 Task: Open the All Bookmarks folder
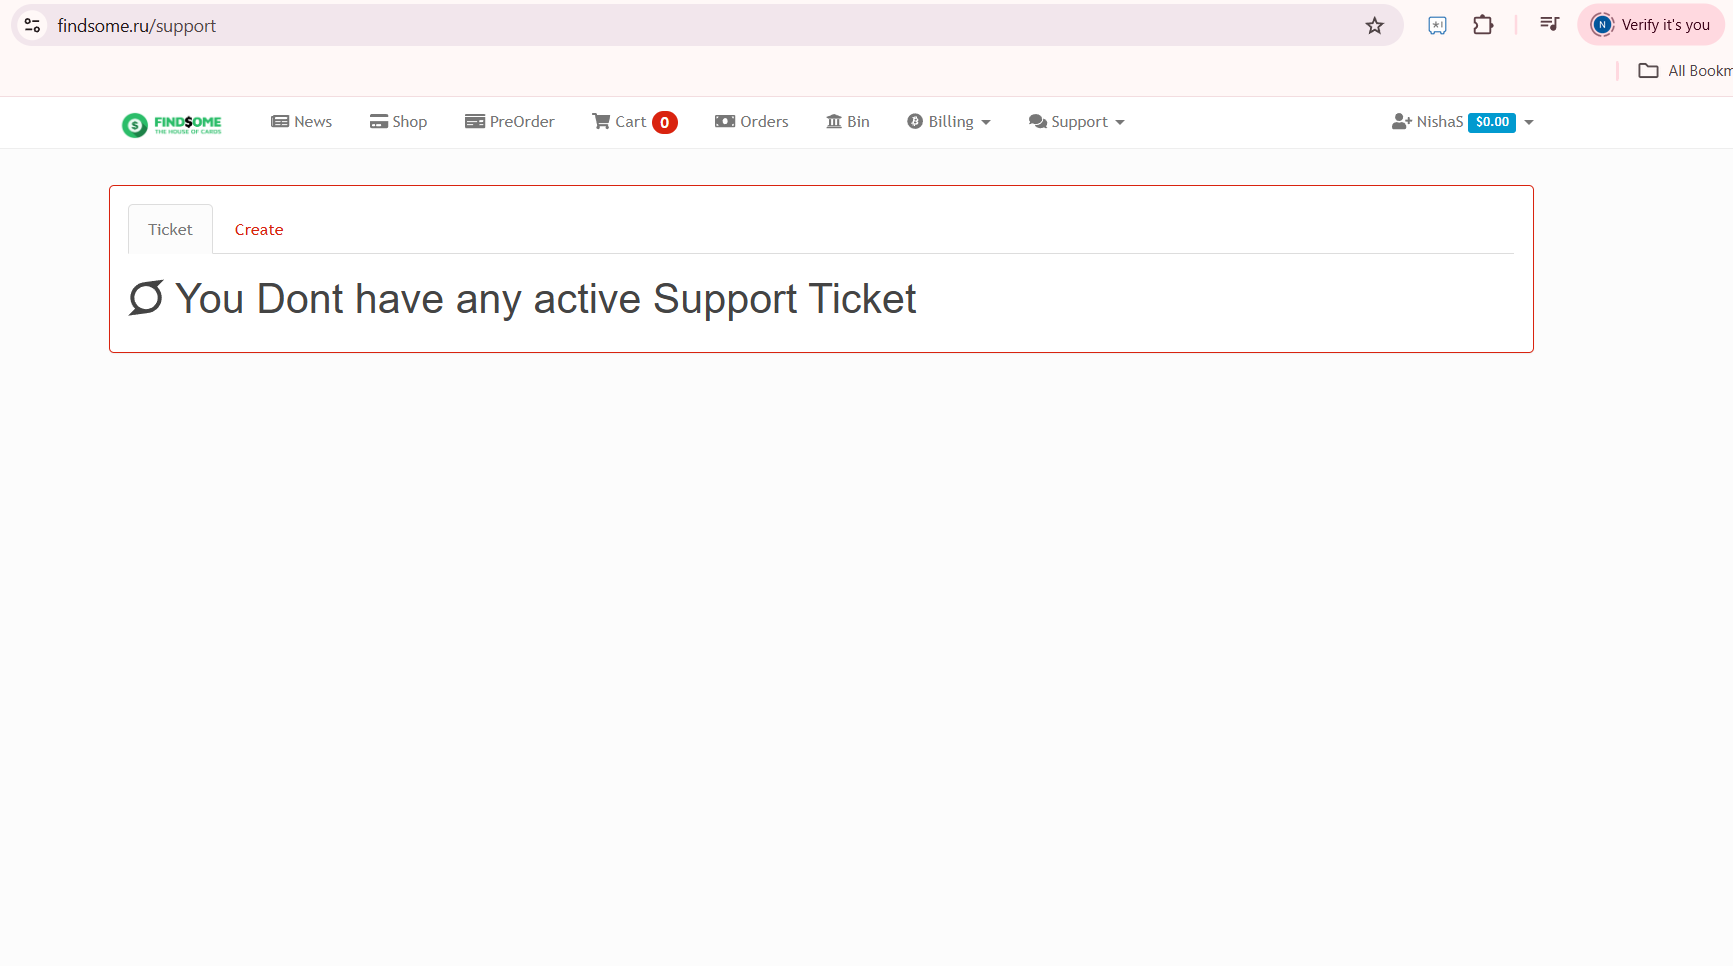pos(1685,71)
